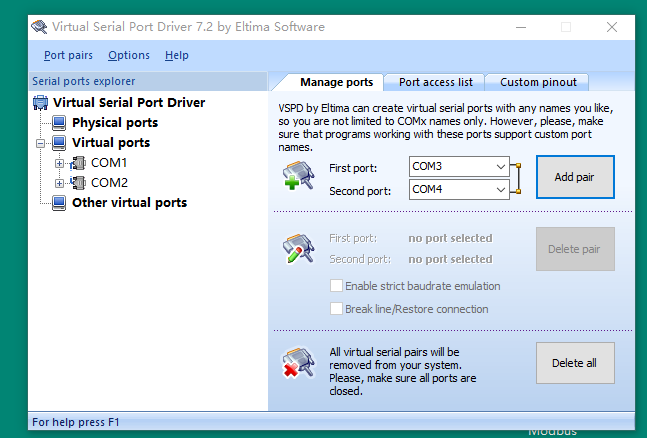Toggle Break line/Restore connection checkbox
The width and height of the screenshot is (647, 438).
336,309
